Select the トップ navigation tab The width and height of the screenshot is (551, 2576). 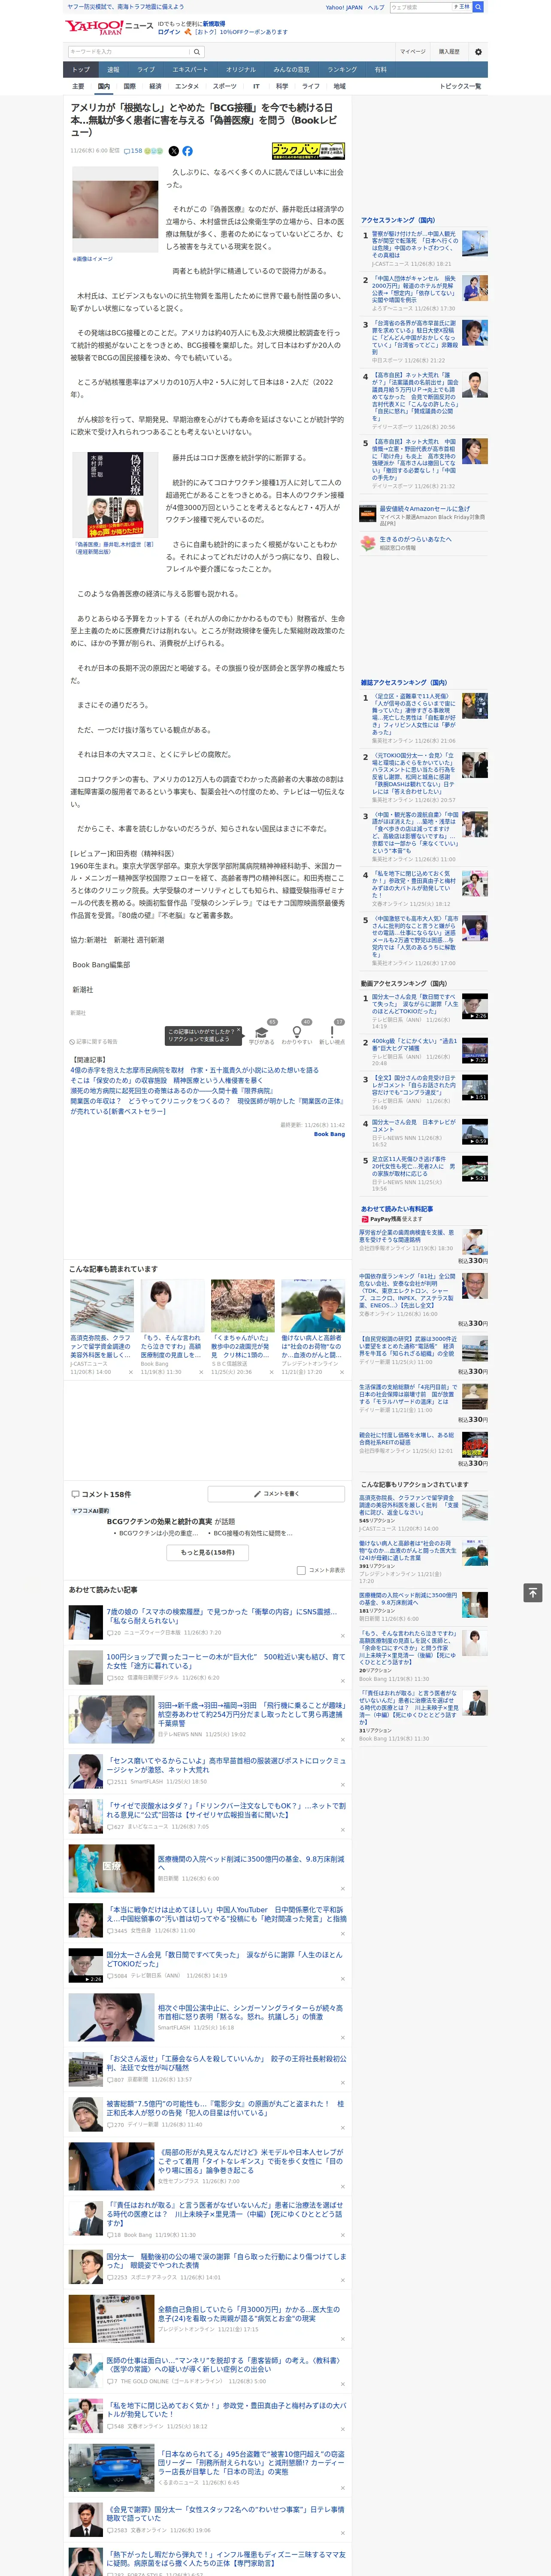pos(81,70)
